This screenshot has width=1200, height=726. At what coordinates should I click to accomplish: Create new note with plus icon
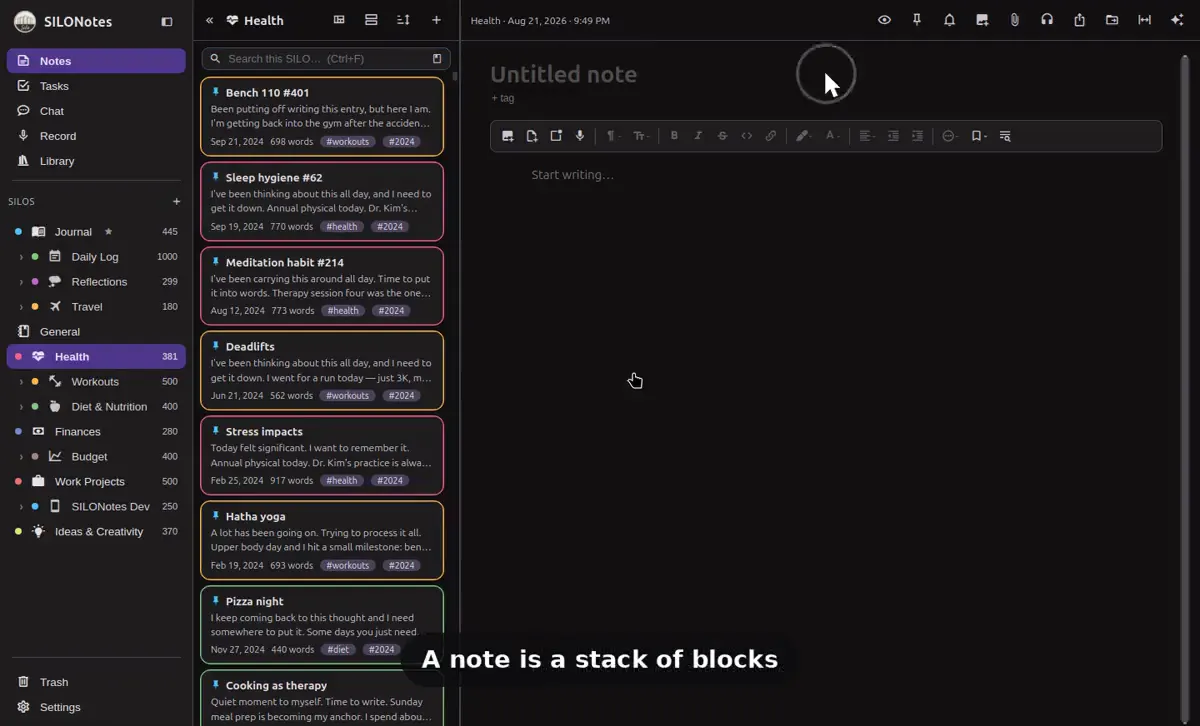[x=436, y=20]
